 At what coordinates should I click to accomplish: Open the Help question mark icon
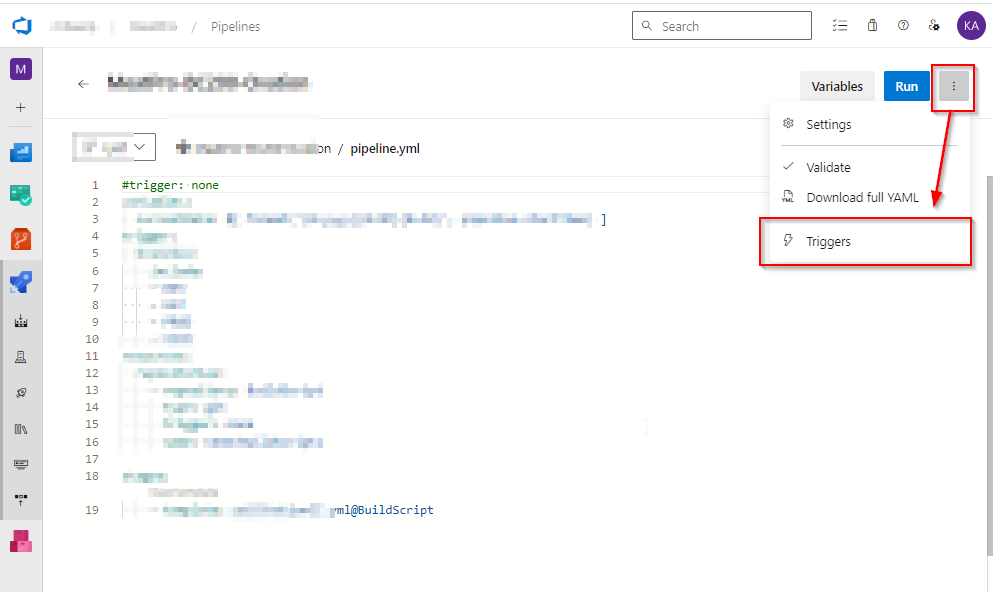click(903, 26)
